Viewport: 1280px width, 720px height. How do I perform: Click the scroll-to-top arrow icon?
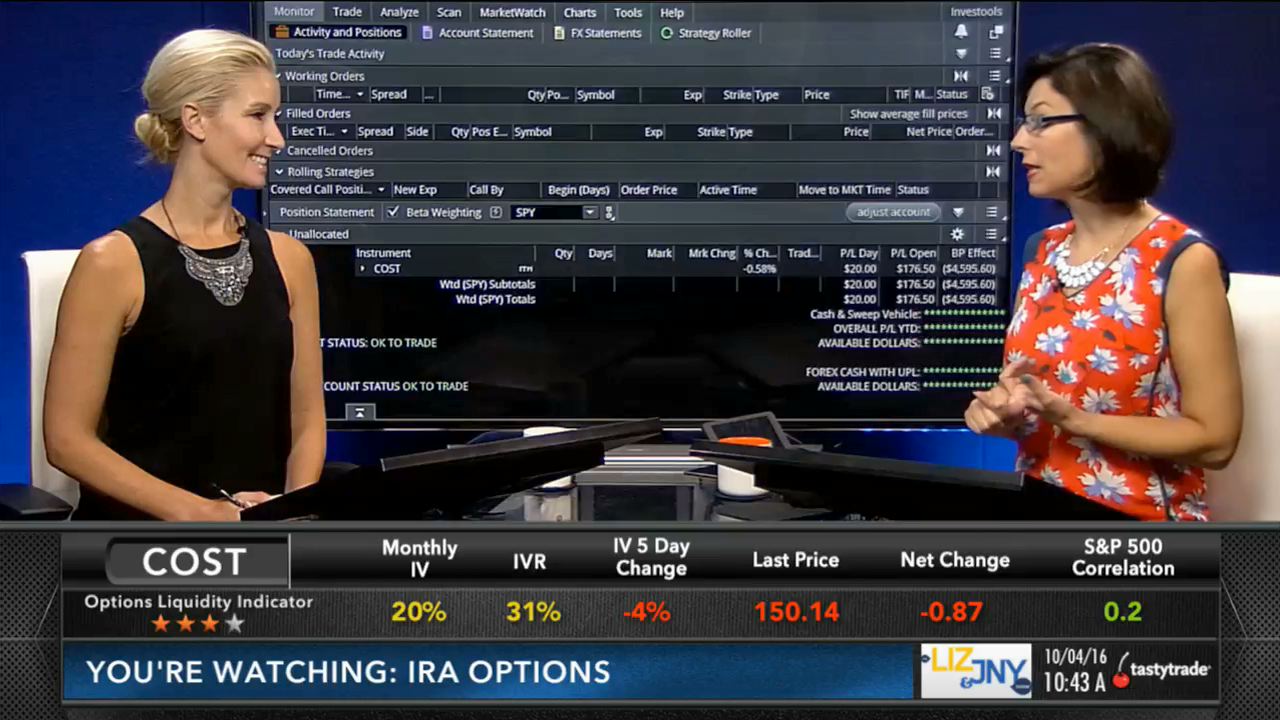pos(360,411)
